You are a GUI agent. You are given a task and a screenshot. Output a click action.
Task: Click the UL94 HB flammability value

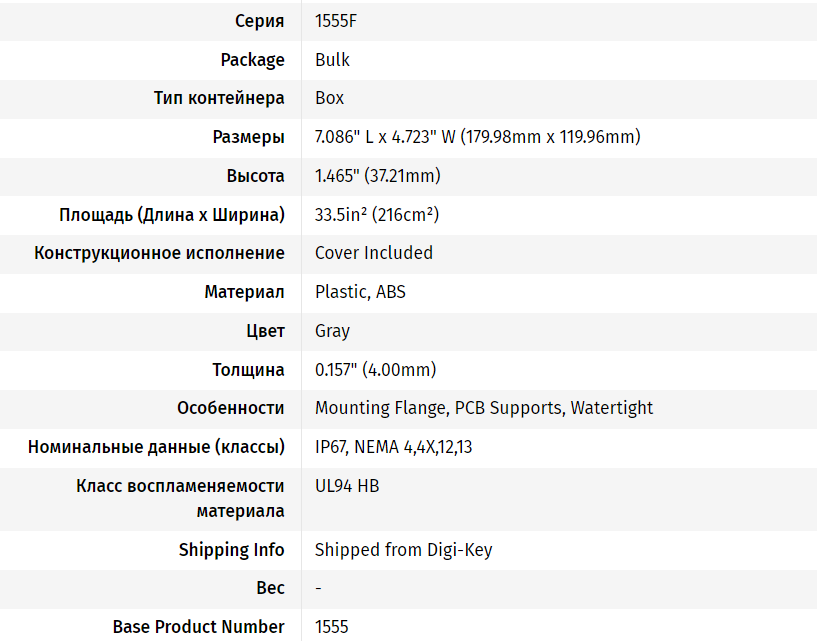coord(348,486)
